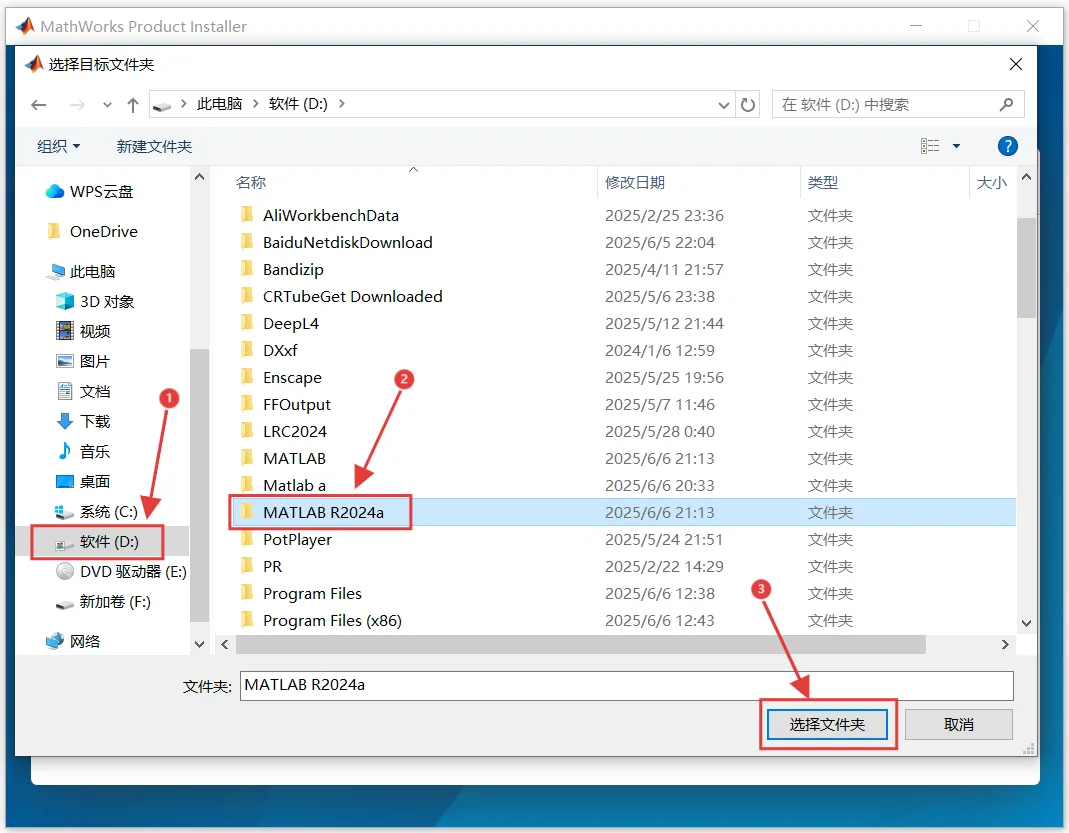Screen dimensions: 1069x833
Task: Select OneDrive in sidebar
Action: pyautogui.click(x=93, y=232)
